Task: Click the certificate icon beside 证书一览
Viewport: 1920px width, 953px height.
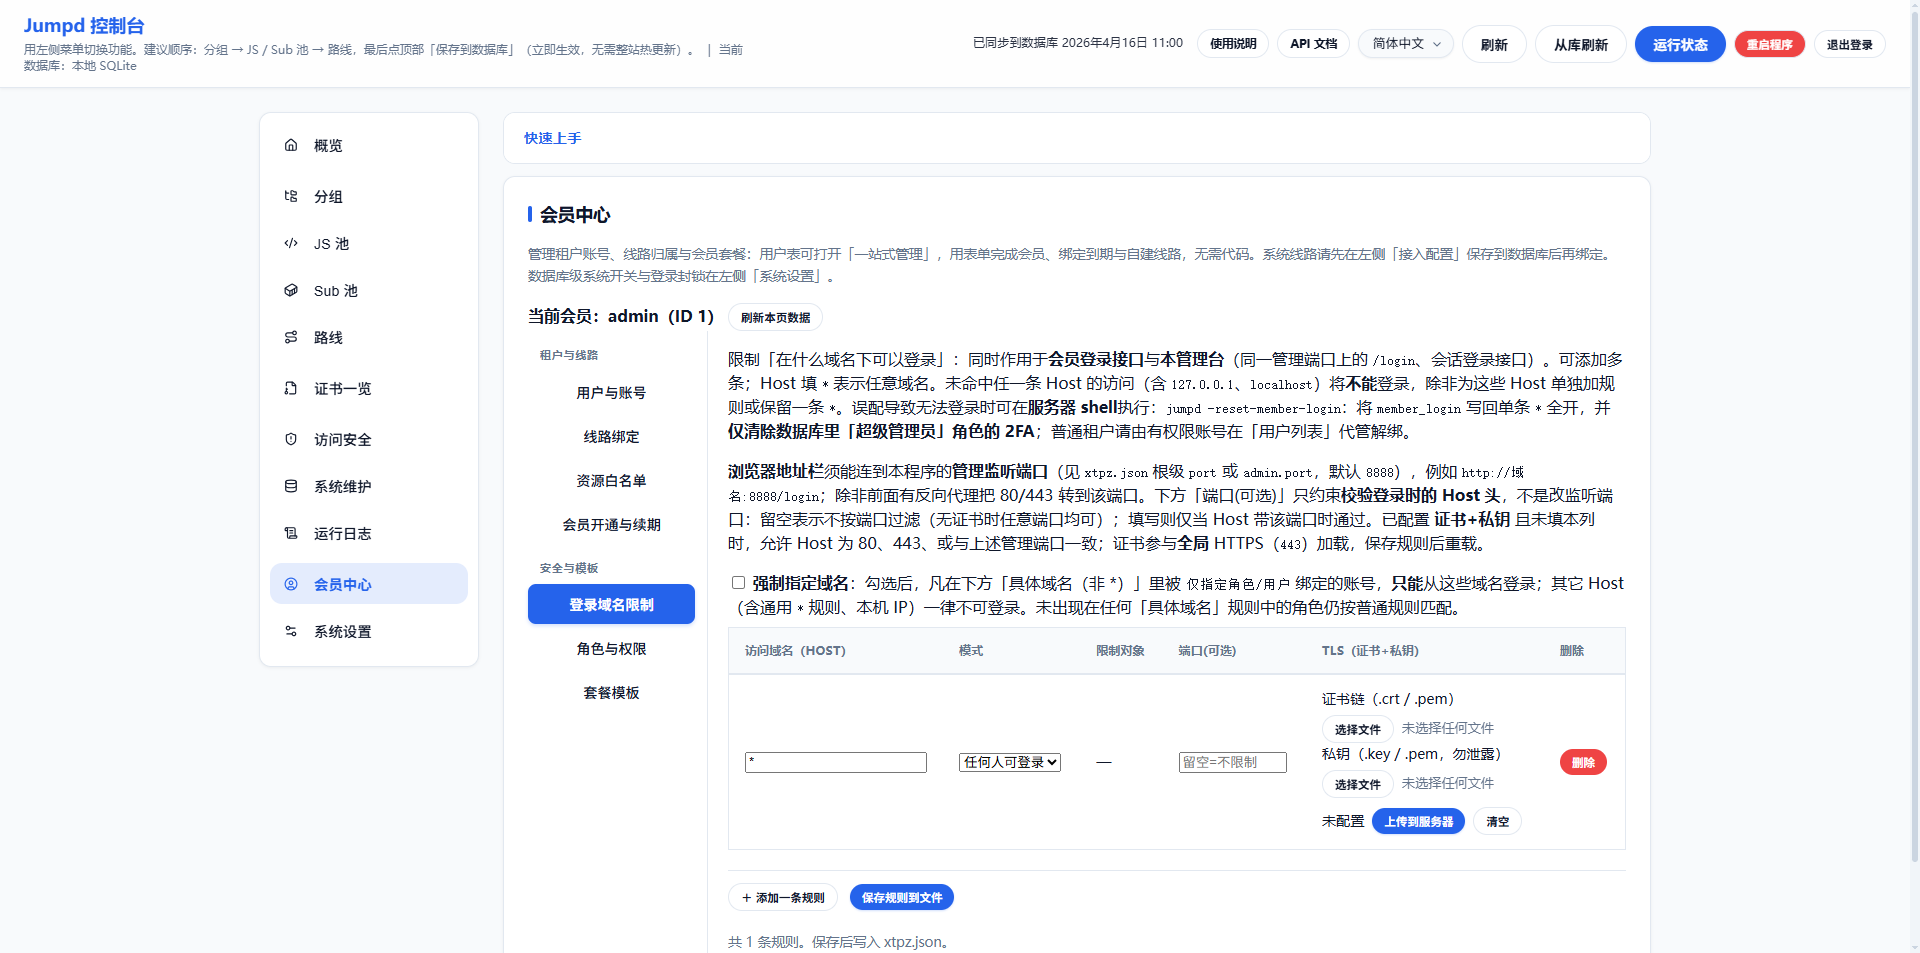Action: pyautogui.click(x=291, y=388)
